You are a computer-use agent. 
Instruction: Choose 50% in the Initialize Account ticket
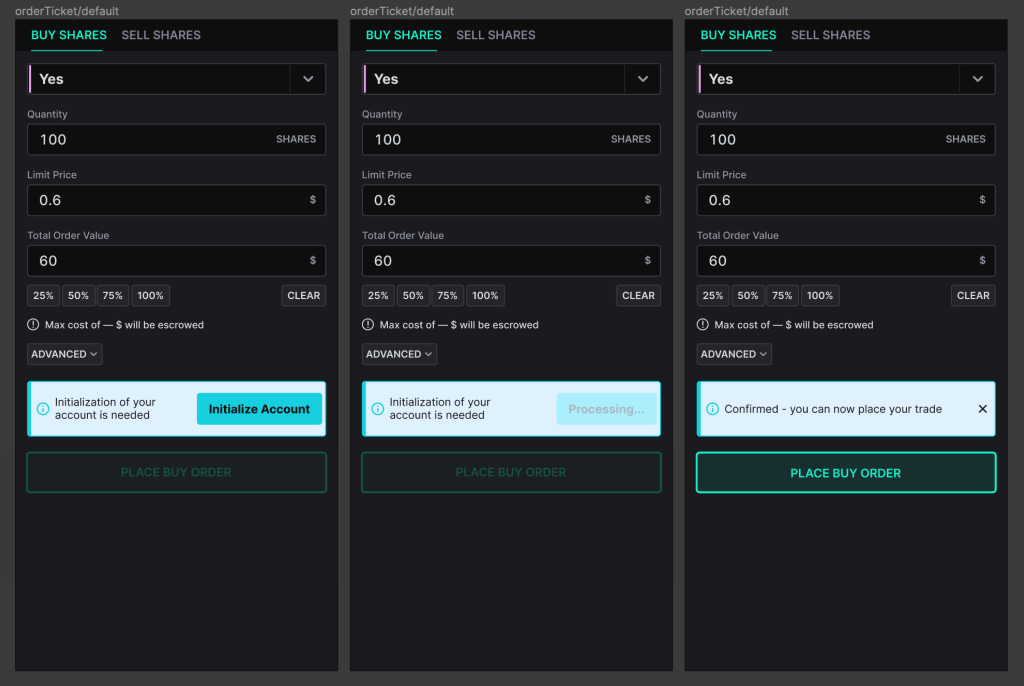[x=78, y=295]
